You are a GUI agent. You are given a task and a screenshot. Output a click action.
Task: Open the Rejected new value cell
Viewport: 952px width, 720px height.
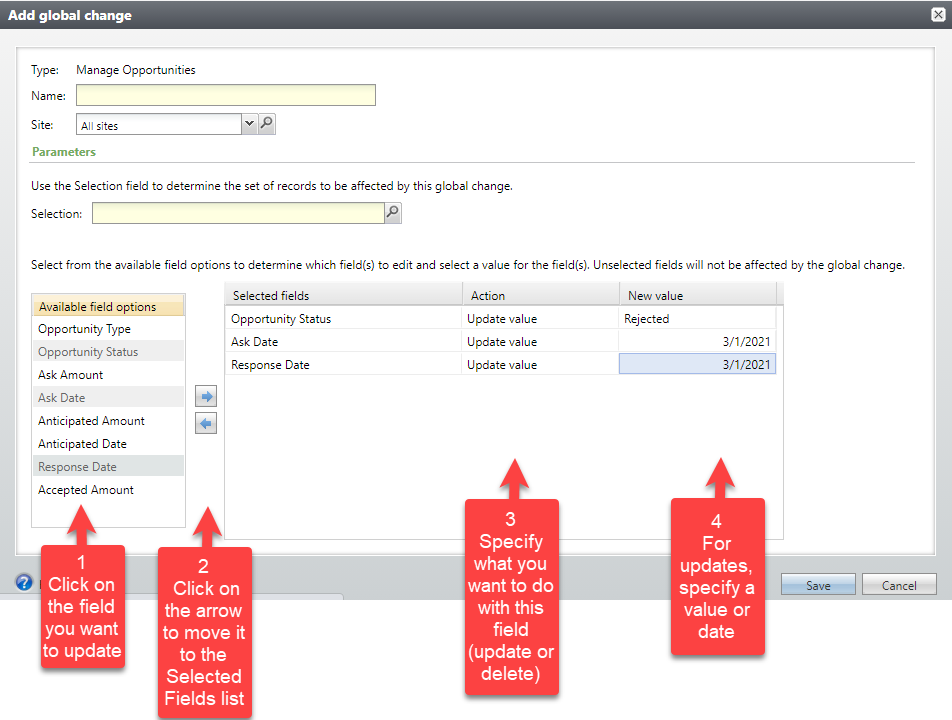click(696, 319)
